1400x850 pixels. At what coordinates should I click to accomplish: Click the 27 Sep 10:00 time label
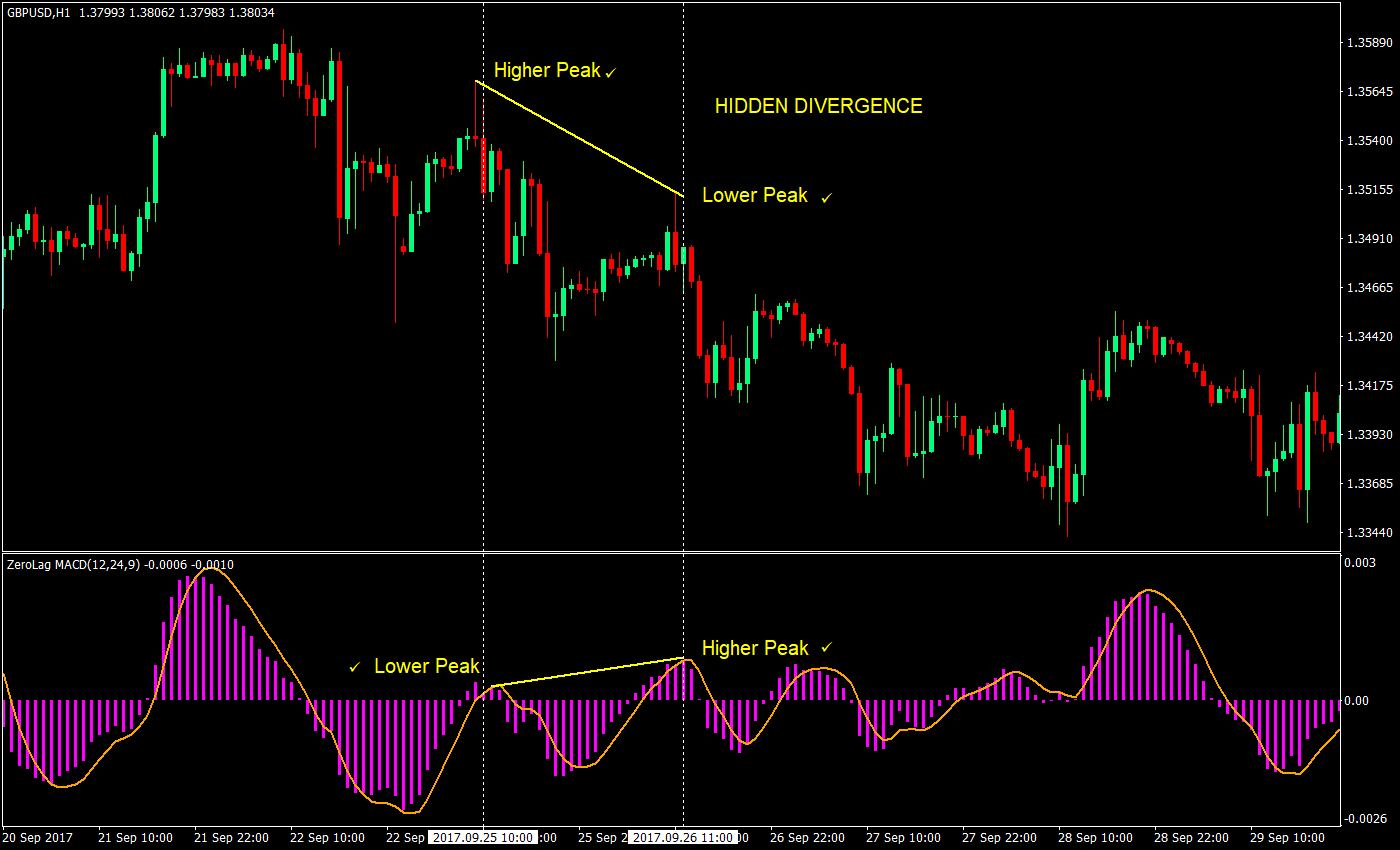tap(903, 837)
